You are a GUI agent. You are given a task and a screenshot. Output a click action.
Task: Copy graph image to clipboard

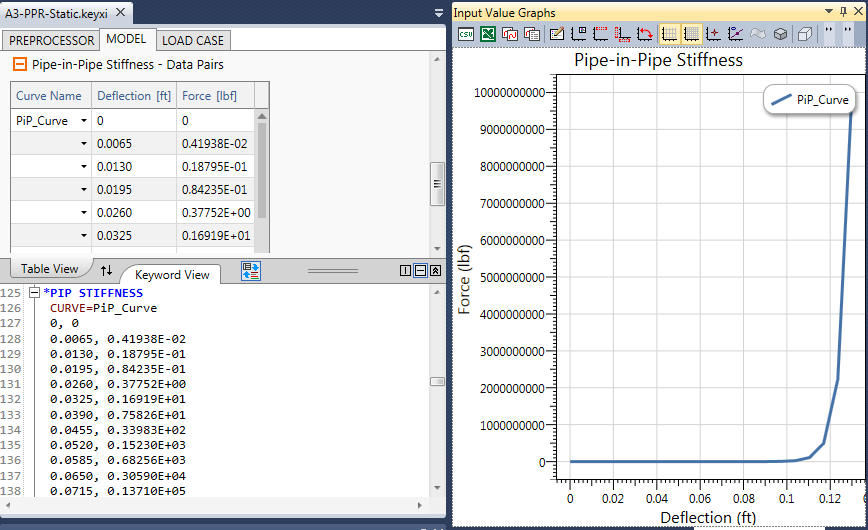[x=510, y=34]
